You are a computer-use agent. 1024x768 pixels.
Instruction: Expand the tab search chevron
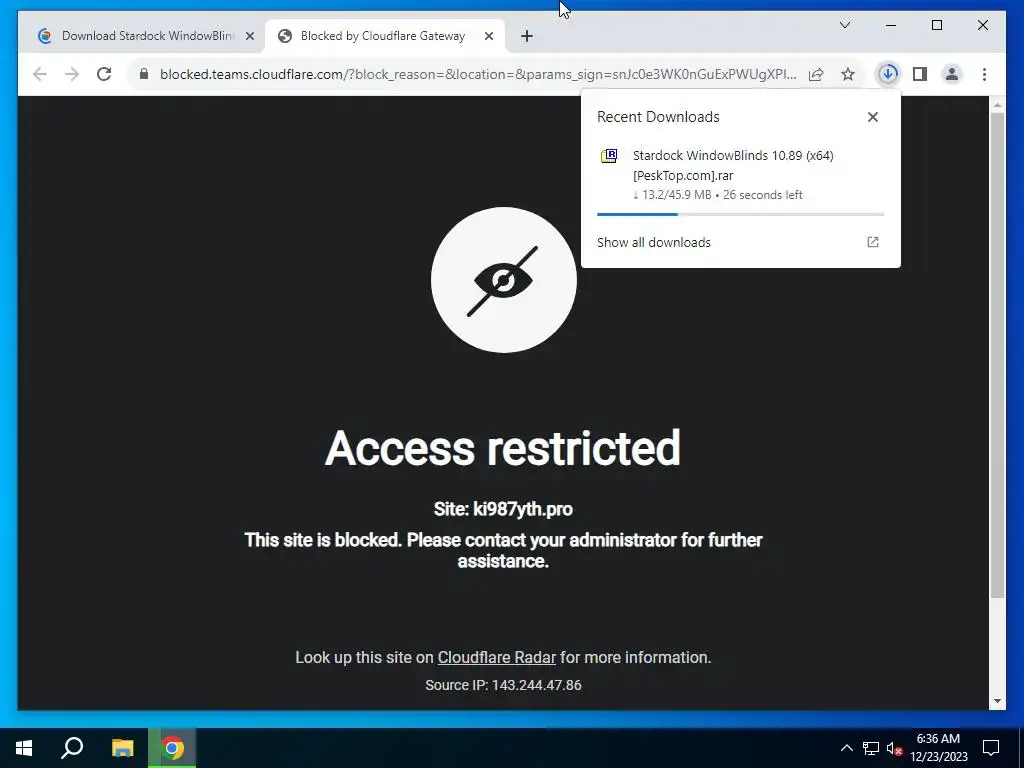pos(844,25)
